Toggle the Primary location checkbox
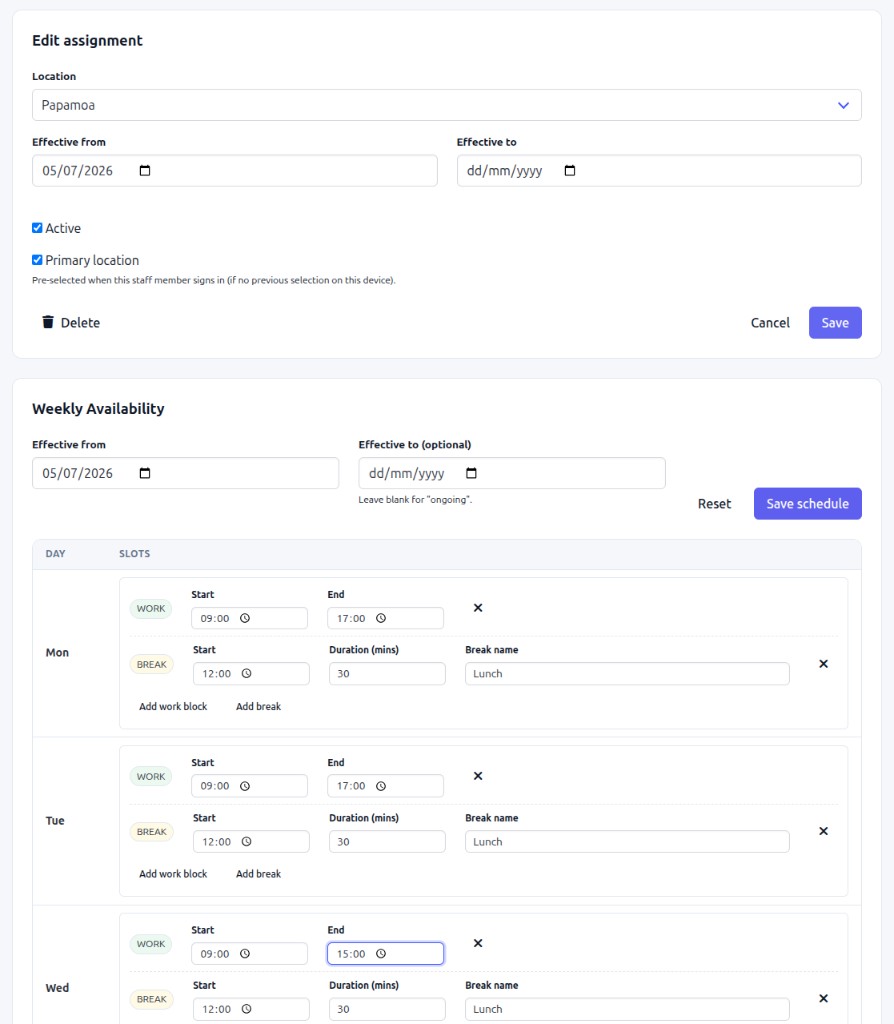 click(37, 260)
